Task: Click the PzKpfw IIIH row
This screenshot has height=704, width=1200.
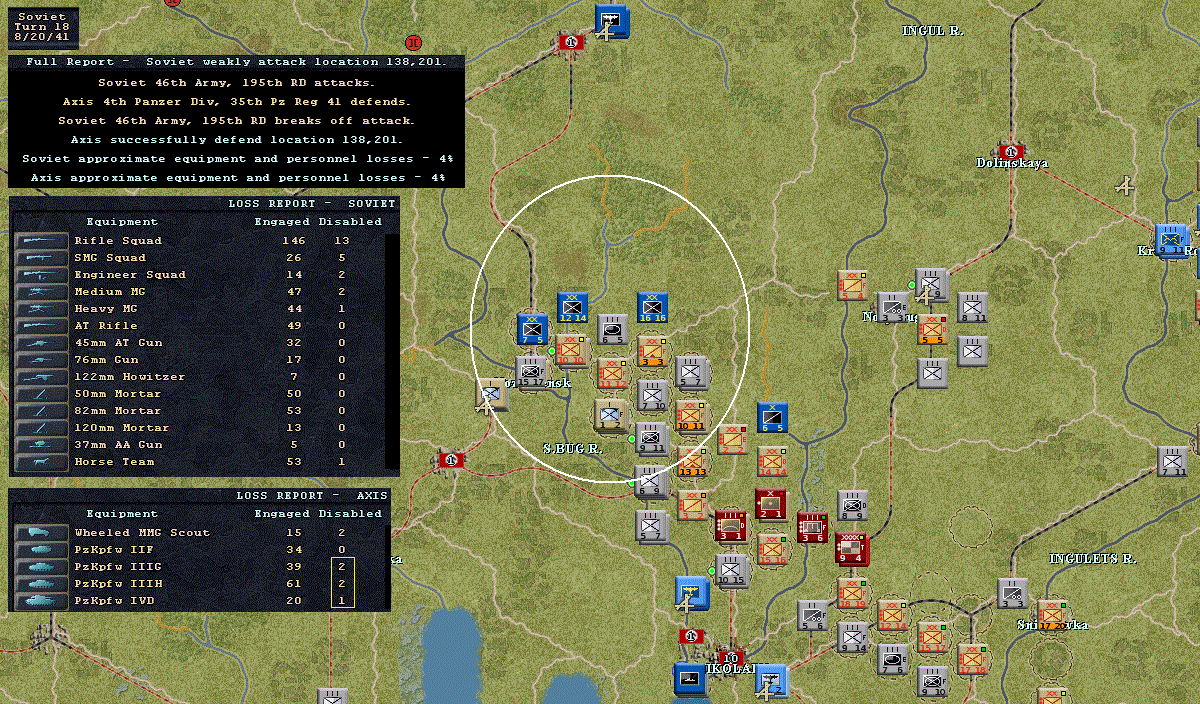Action: [199, 583]
